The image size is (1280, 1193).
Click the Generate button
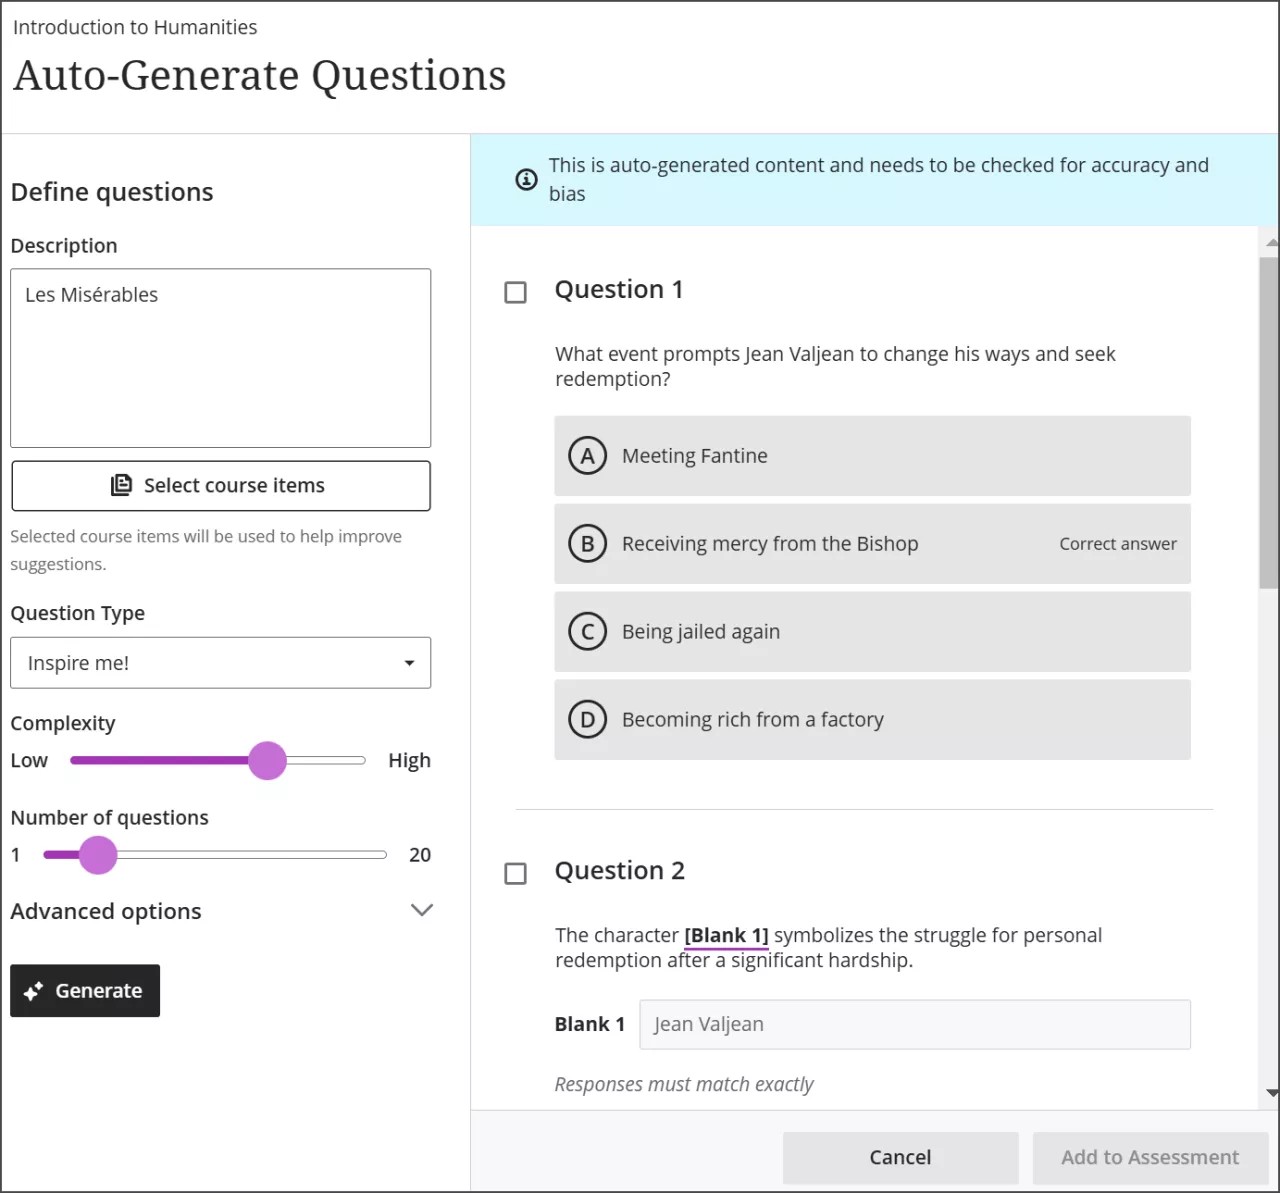85,990
